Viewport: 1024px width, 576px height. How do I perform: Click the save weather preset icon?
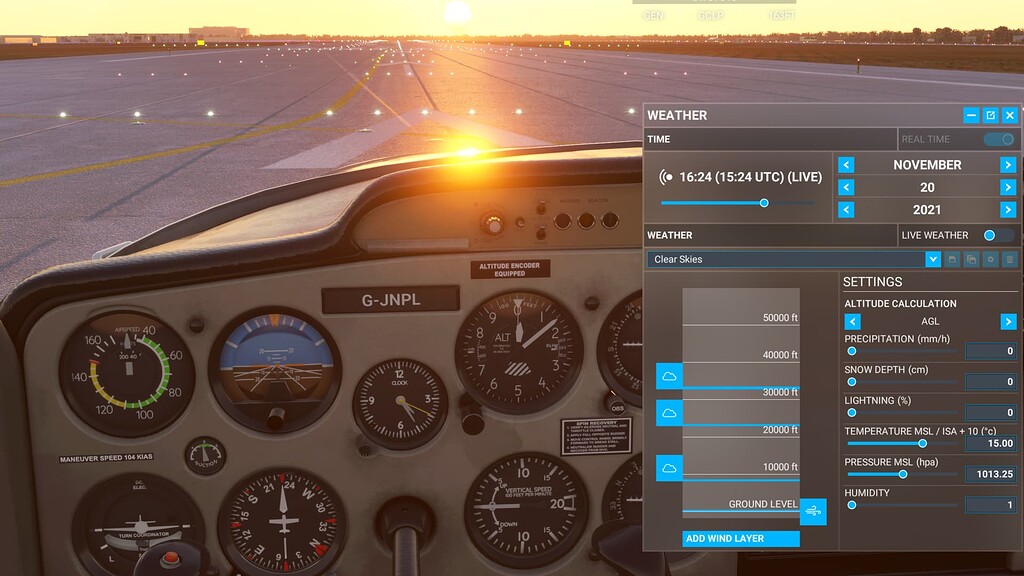point(952,260)
